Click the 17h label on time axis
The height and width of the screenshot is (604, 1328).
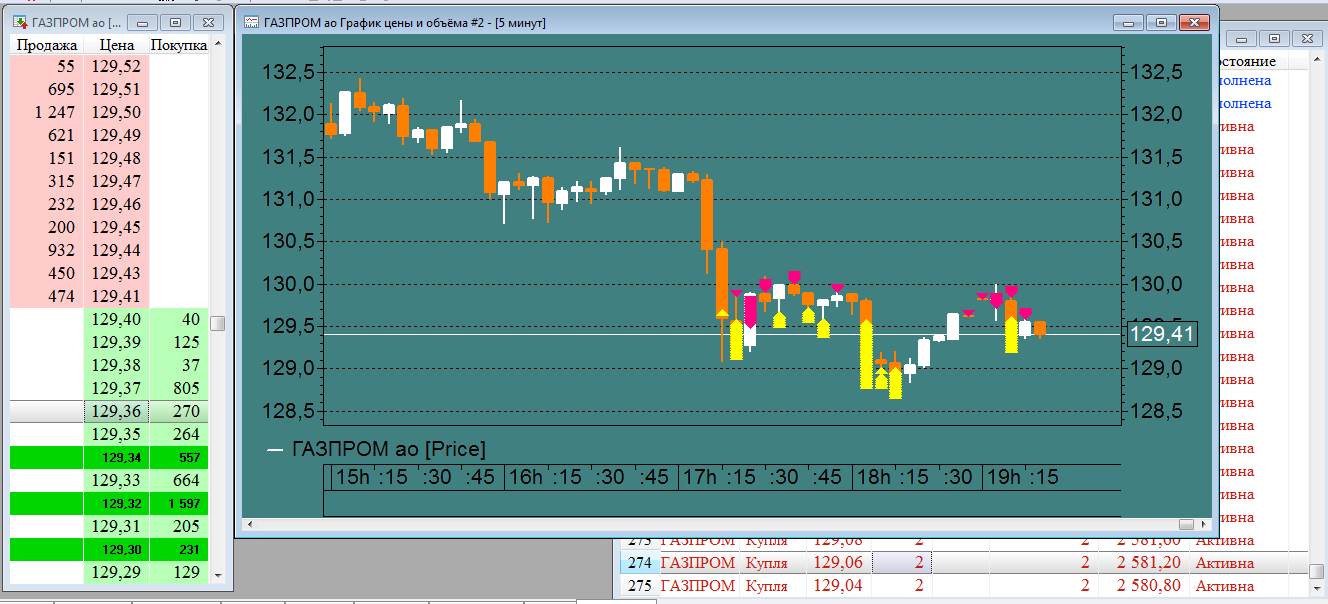[x=701, y=477]
